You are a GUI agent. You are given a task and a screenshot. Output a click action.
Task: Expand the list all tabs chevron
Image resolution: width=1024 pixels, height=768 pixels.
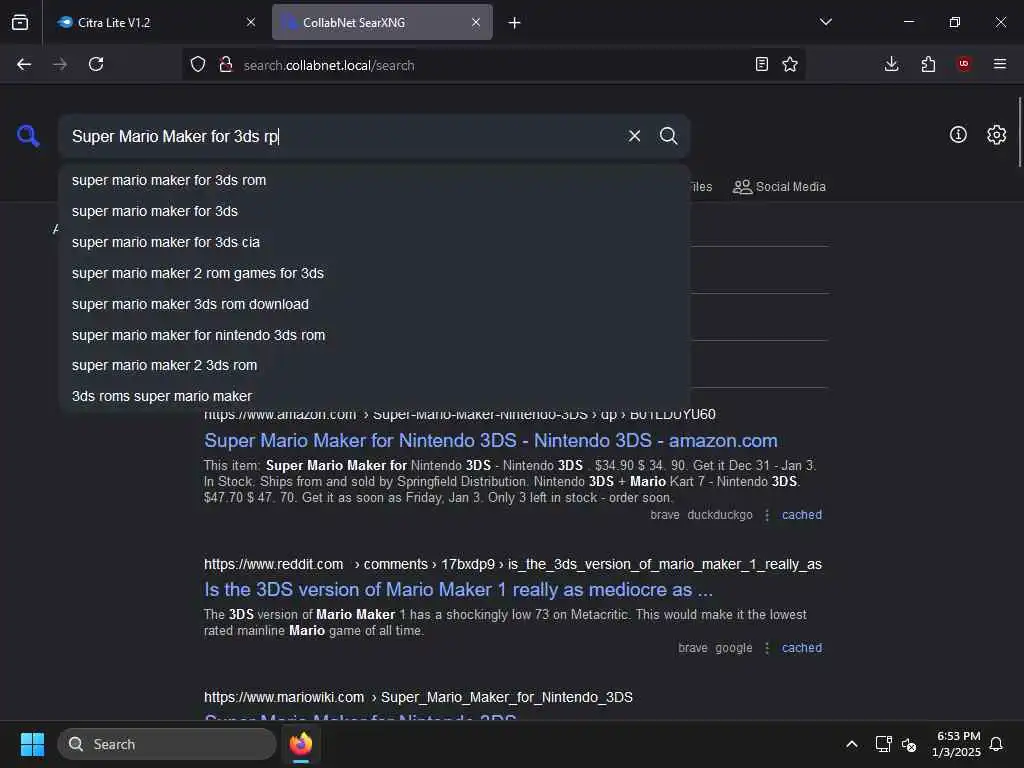coord(826,22)
